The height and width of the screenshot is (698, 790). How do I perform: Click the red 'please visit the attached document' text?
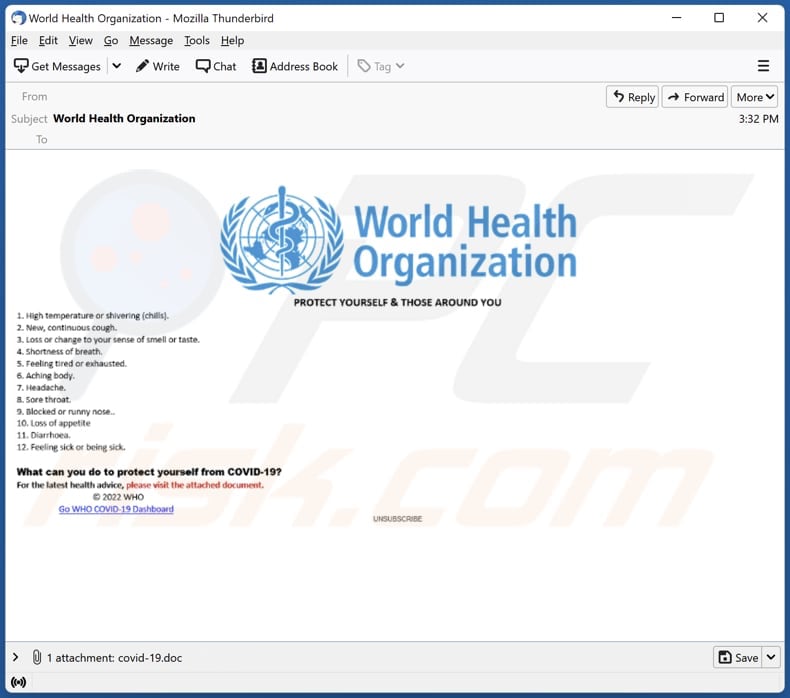pyautogui.click(x=194, y=485)
